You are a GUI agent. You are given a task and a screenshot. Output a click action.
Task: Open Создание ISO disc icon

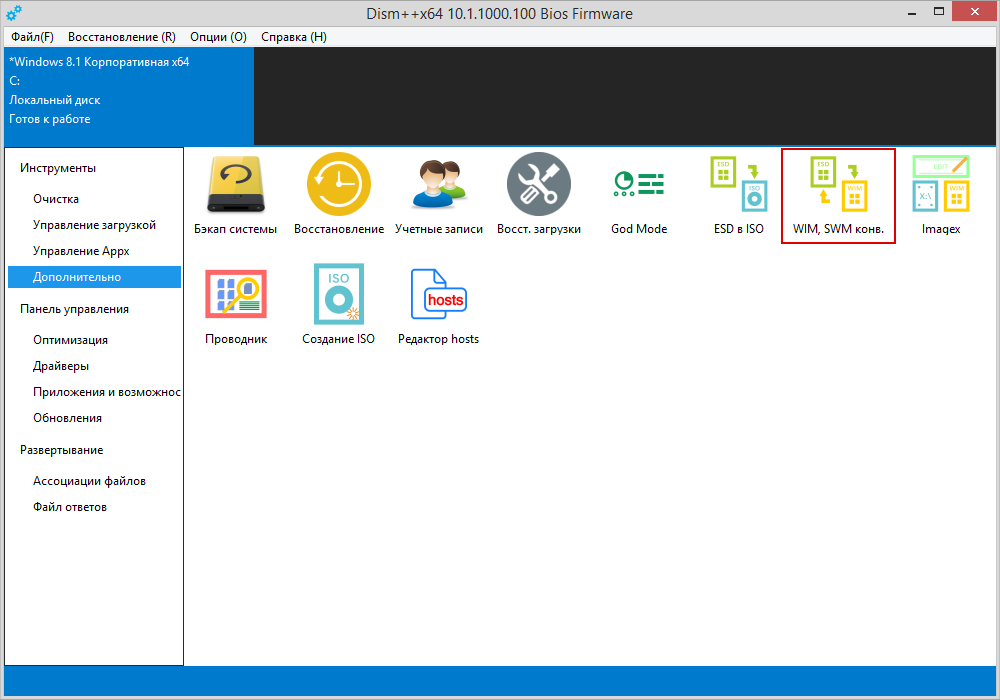[339, 294]
